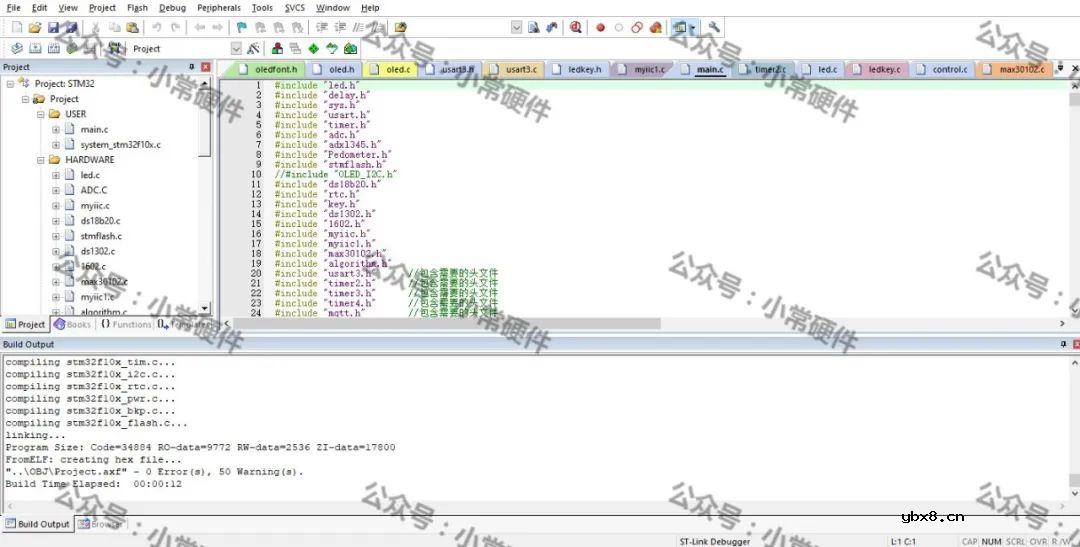The image size is (1080, 547).
Task: Click the Insert Bookmark flag icon
Action: click(242, 27)
